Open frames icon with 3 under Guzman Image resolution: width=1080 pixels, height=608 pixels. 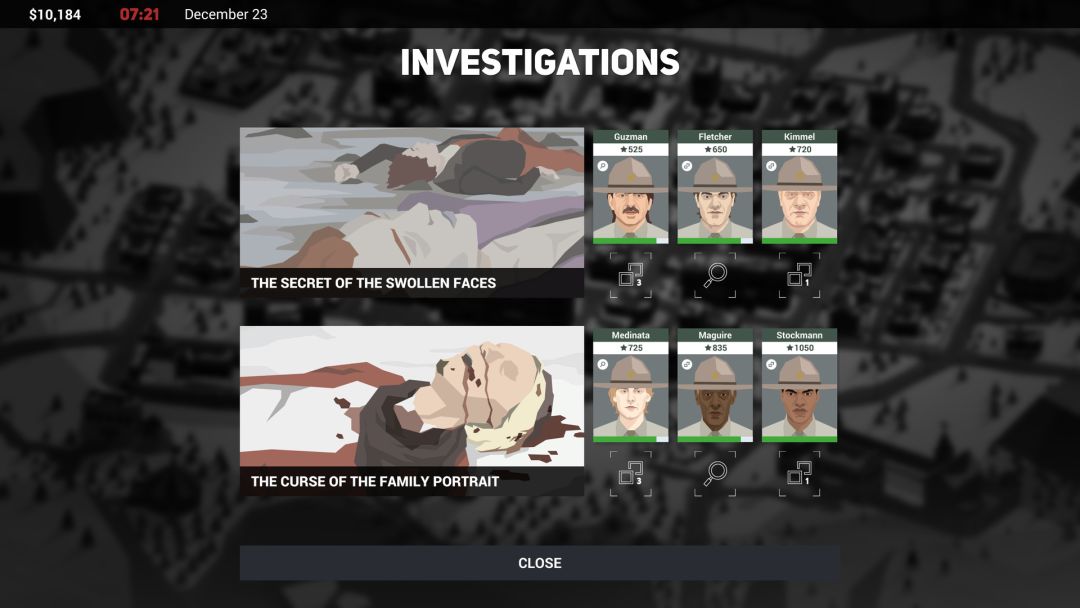[630, 275]
